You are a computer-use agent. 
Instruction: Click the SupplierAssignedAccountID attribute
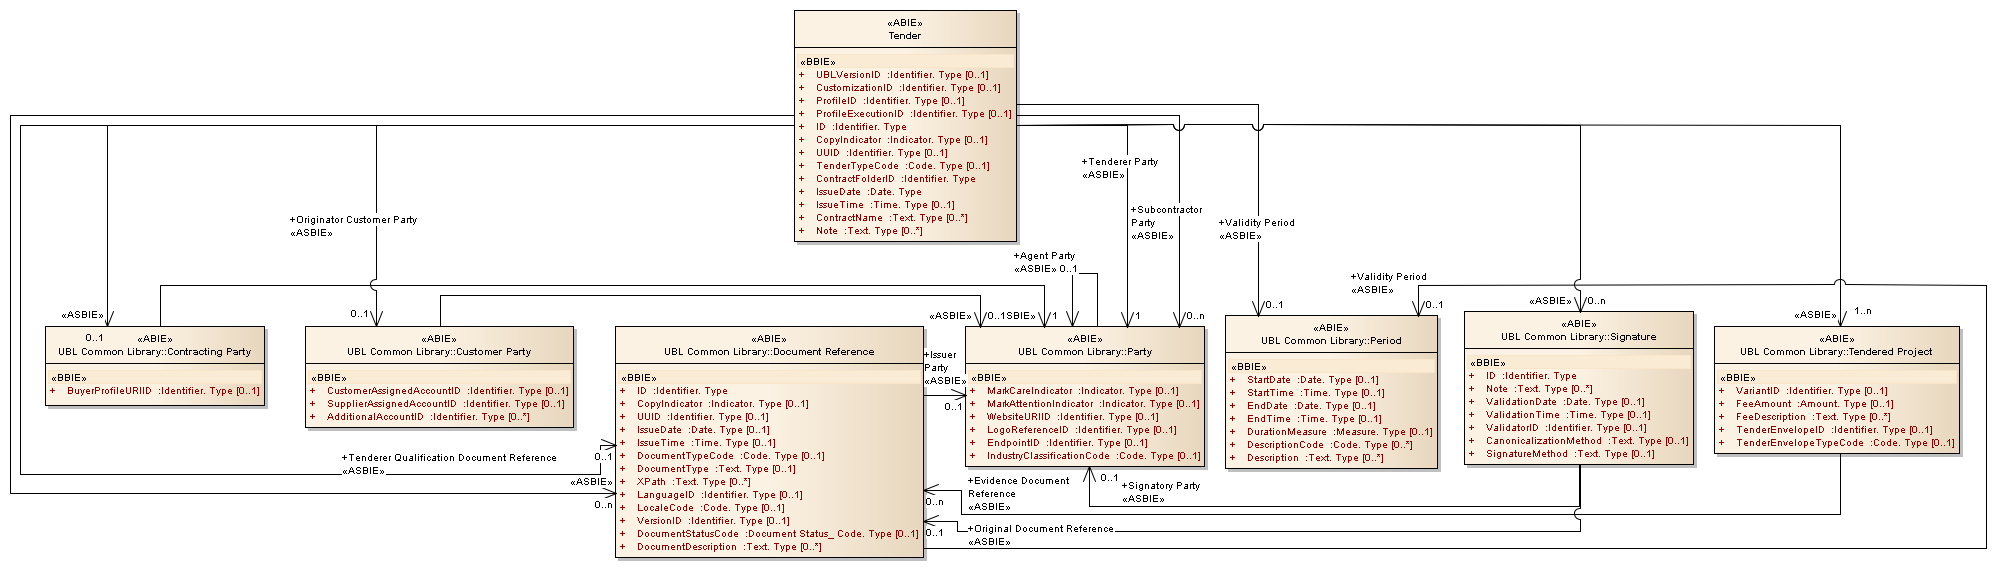(x=446, y=404)
